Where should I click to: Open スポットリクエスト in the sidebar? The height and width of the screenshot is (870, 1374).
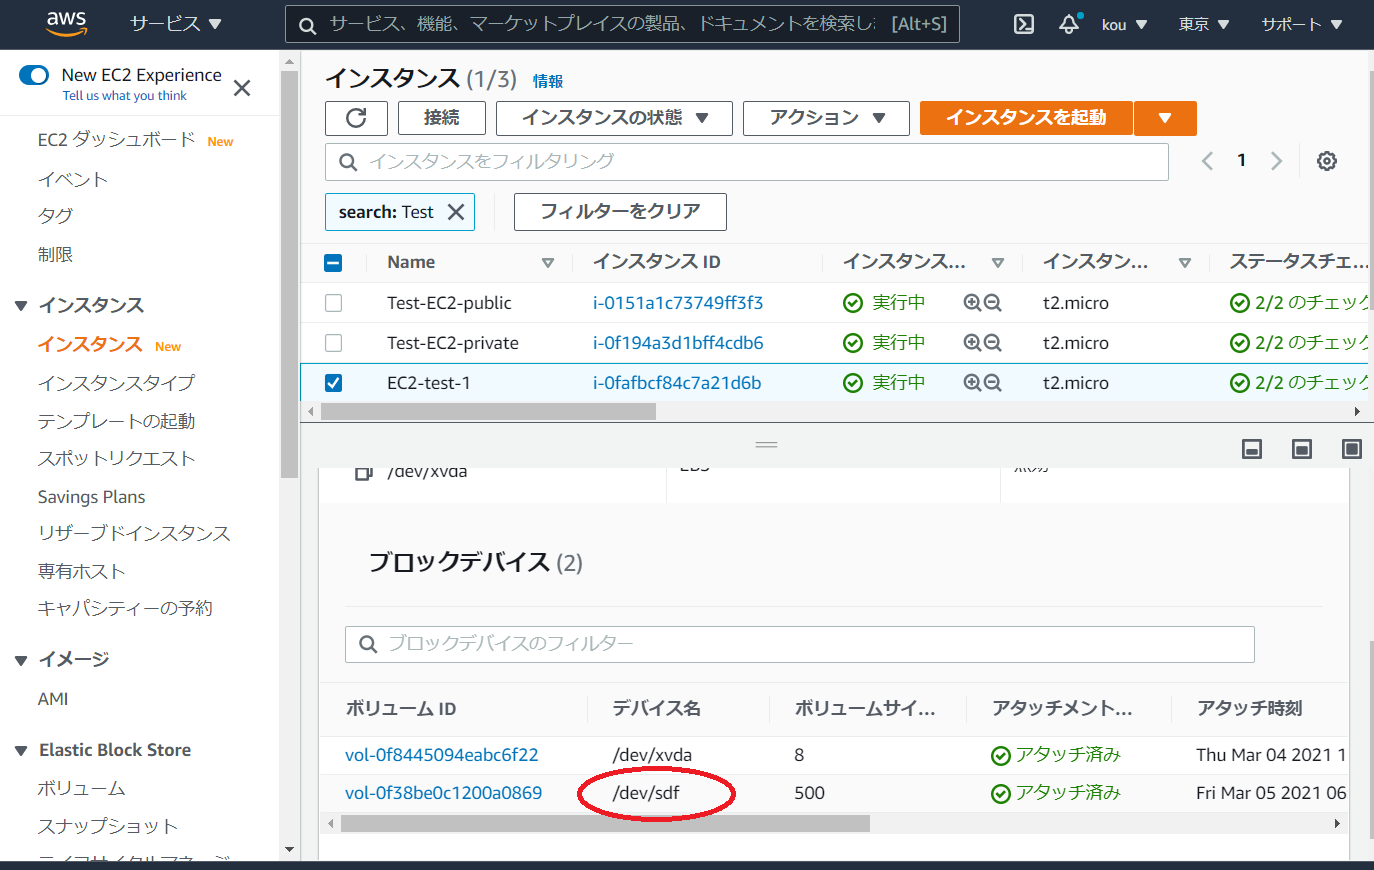pyautogui.click(x=116, y=459)
